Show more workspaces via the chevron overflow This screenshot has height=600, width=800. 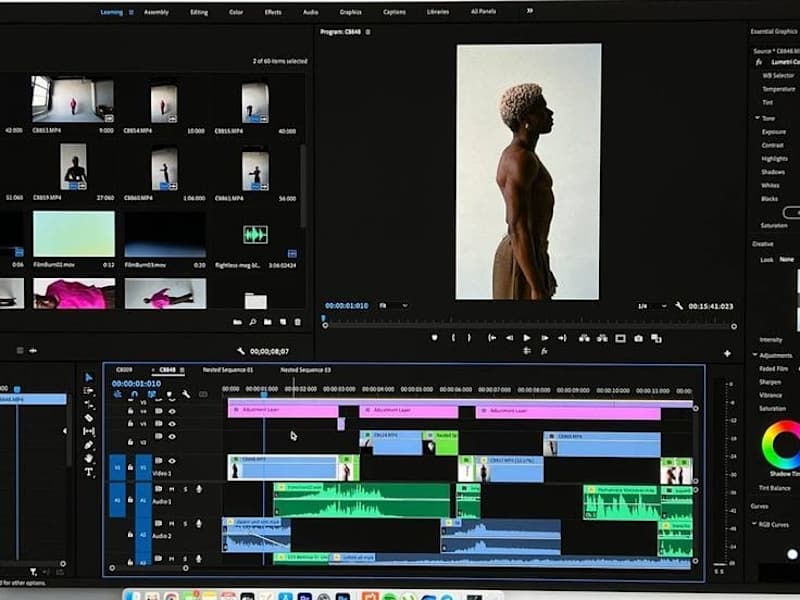530,11
